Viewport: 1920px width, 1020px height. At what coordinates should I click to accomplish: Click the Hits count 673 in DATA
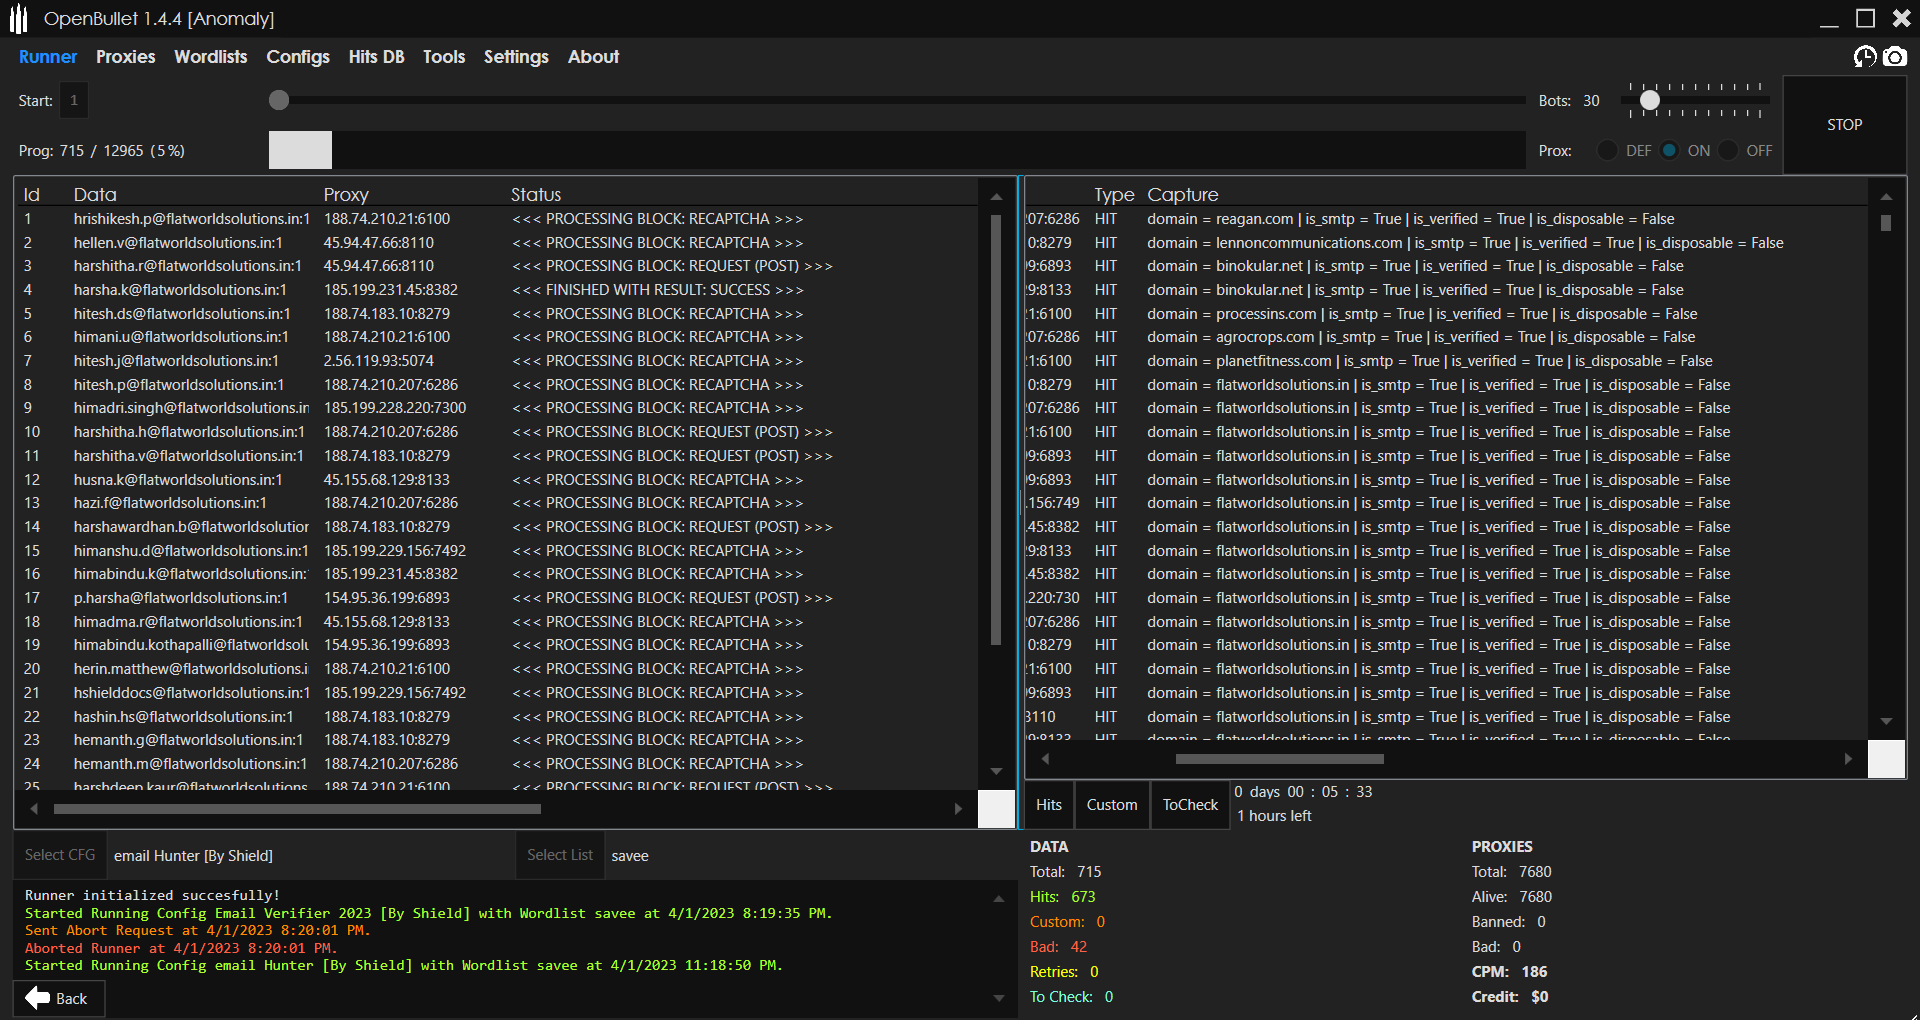(x=1083, y=897)
